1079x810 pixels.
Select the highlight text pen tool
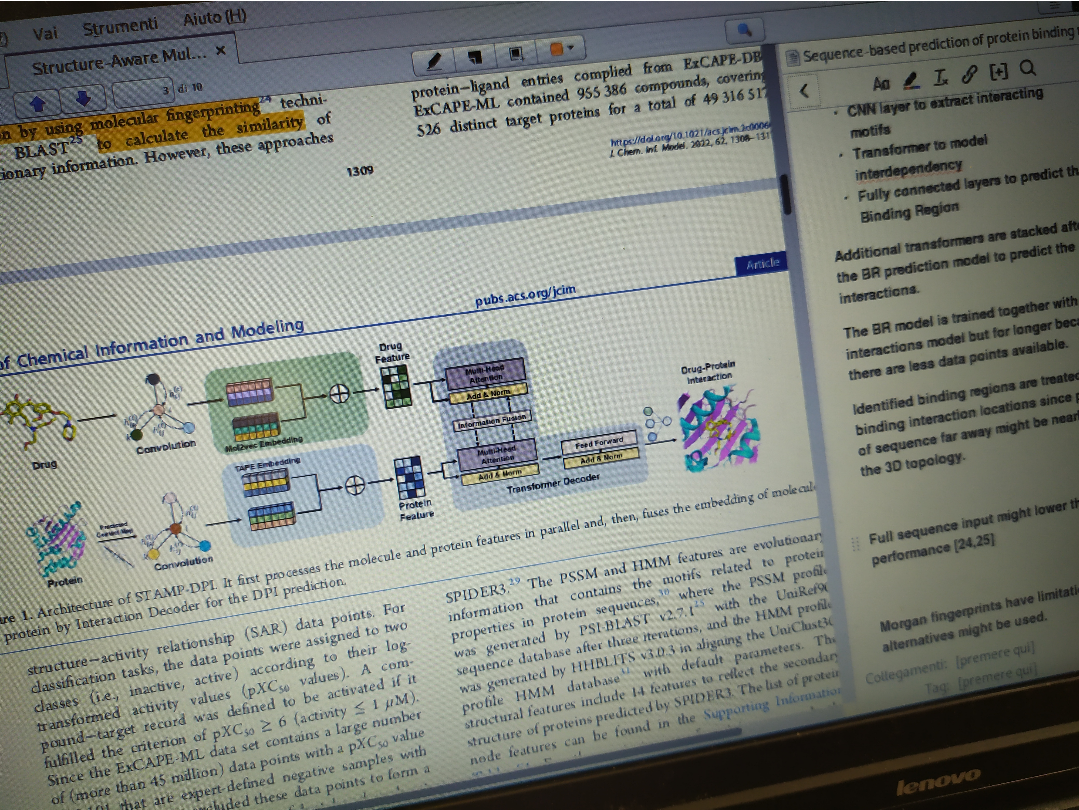point(433,61)
